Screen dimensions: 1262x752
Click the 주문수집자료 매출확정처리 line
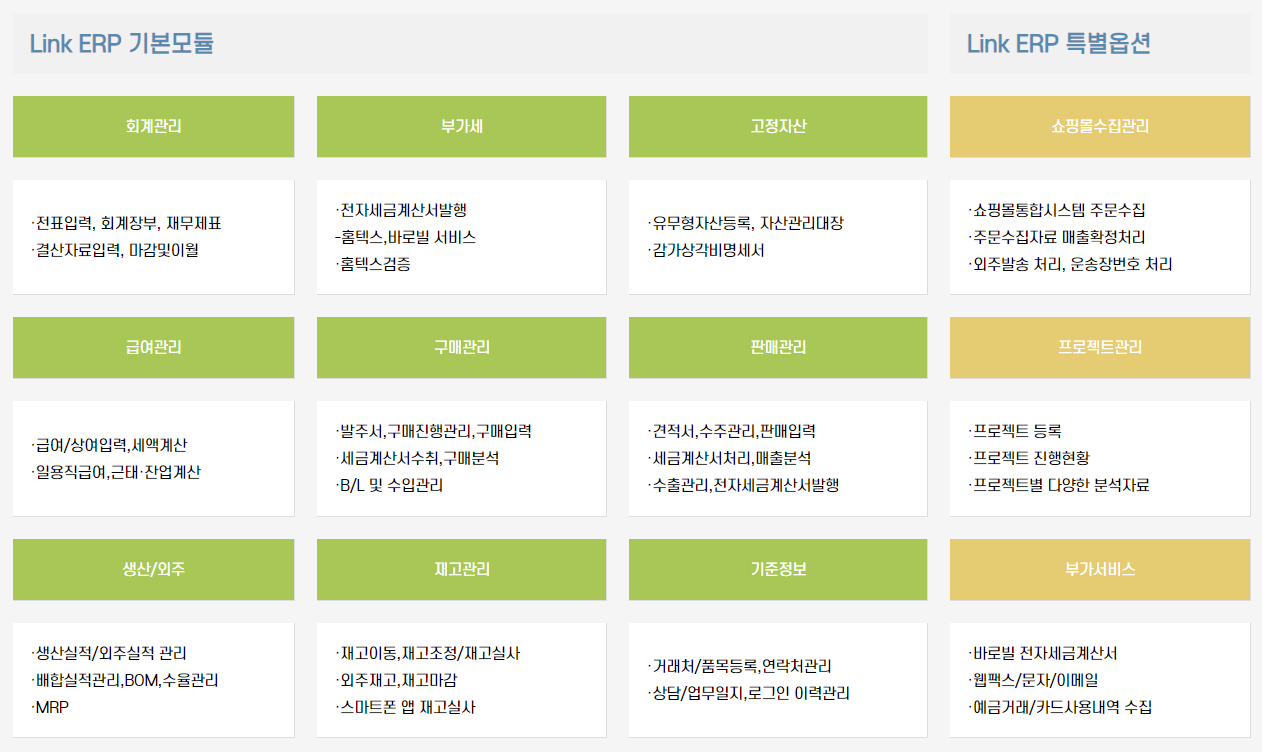click(x=1057, y=237)
